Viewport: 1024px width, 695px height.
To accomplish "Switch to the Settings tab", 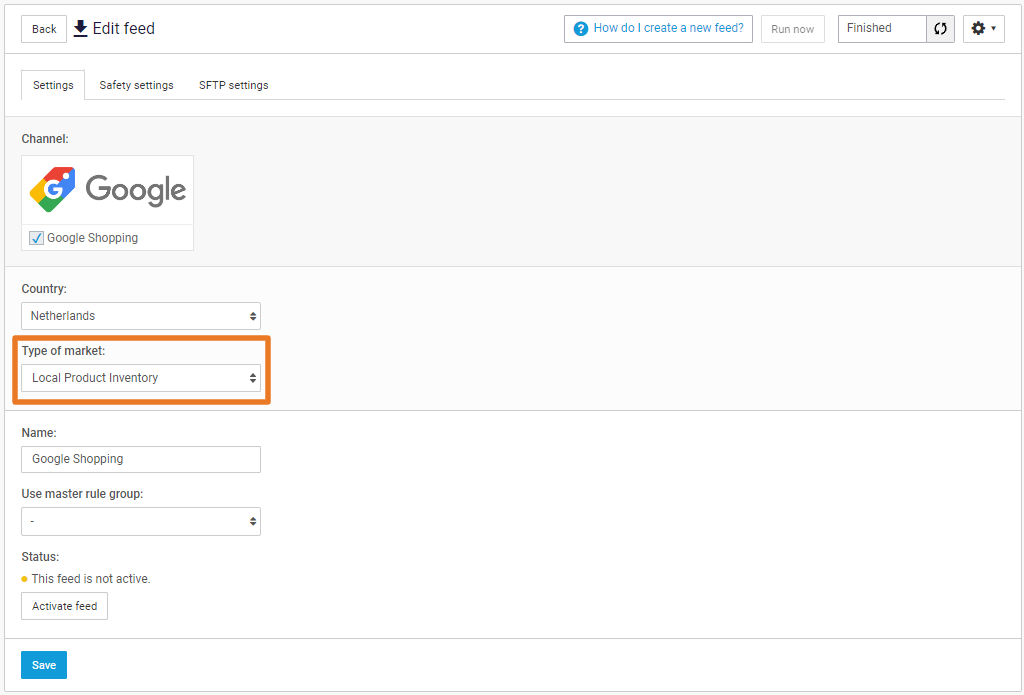I will pyautogui.click(x=53, y=85).
